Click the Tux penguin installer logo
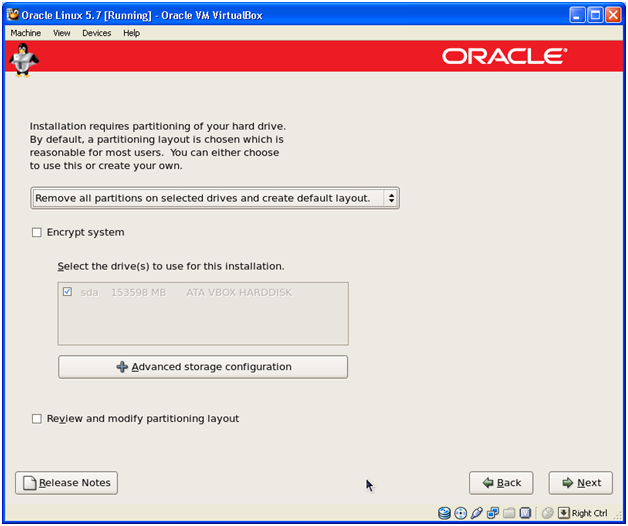The width and height of the screenshot is (628, 526). coord(24,59)
